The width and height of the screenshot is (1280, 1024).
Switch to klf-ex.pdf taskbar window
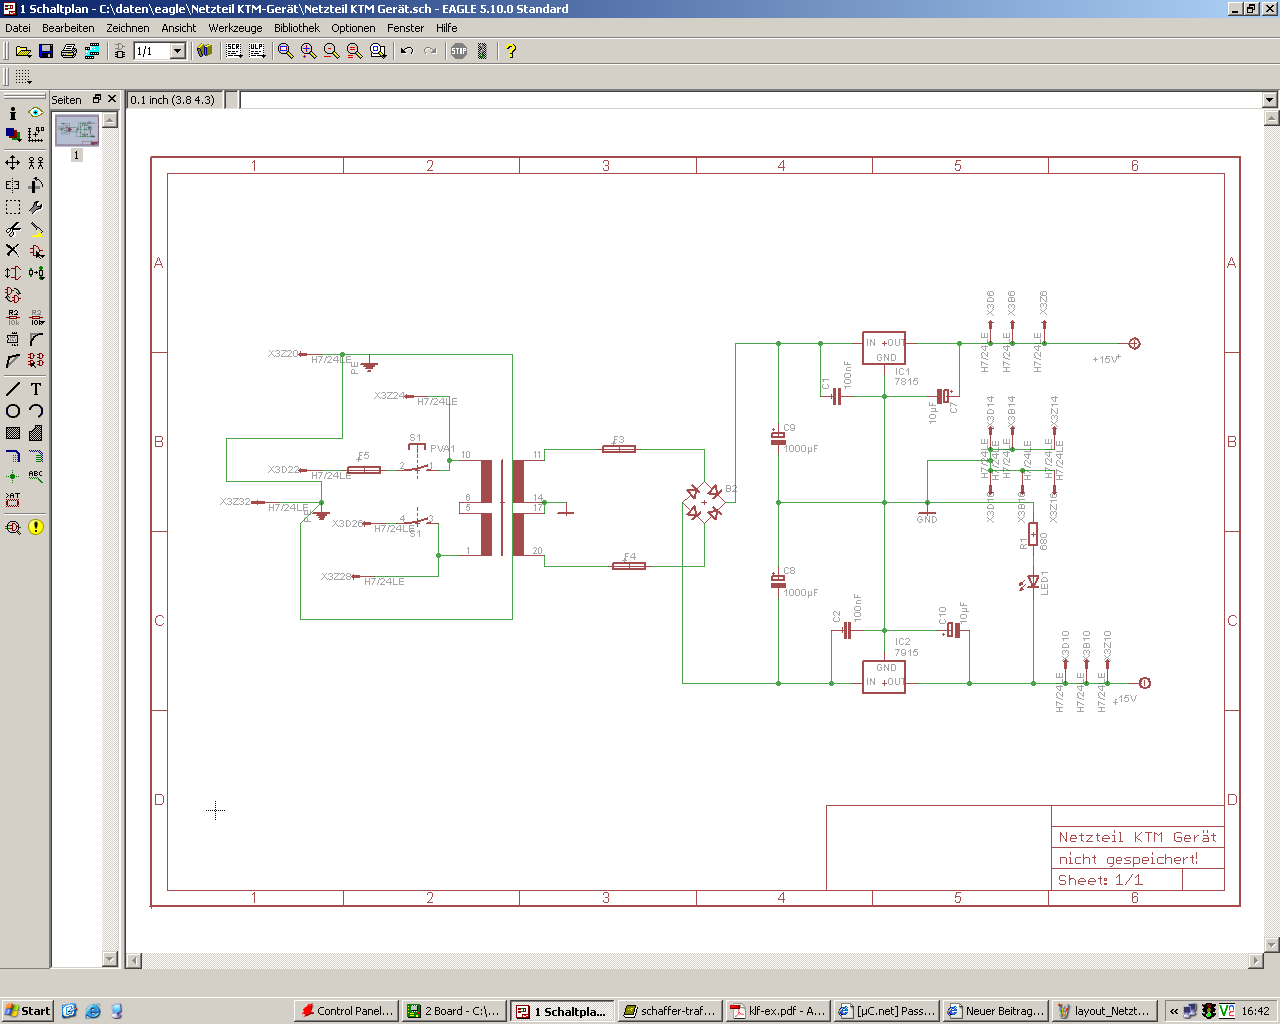[x=778, y=1011]
